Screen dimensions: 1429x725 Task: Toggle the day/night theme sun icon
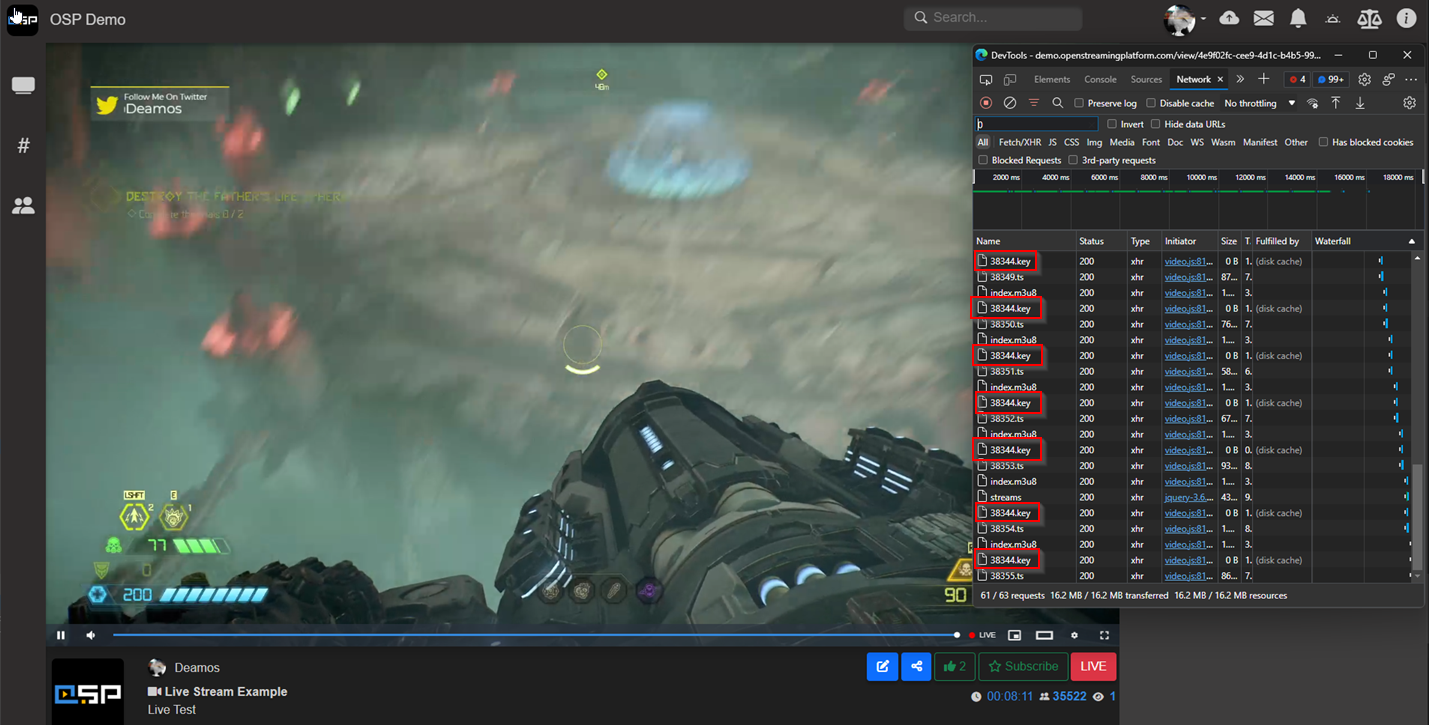tap(1333, 19)
